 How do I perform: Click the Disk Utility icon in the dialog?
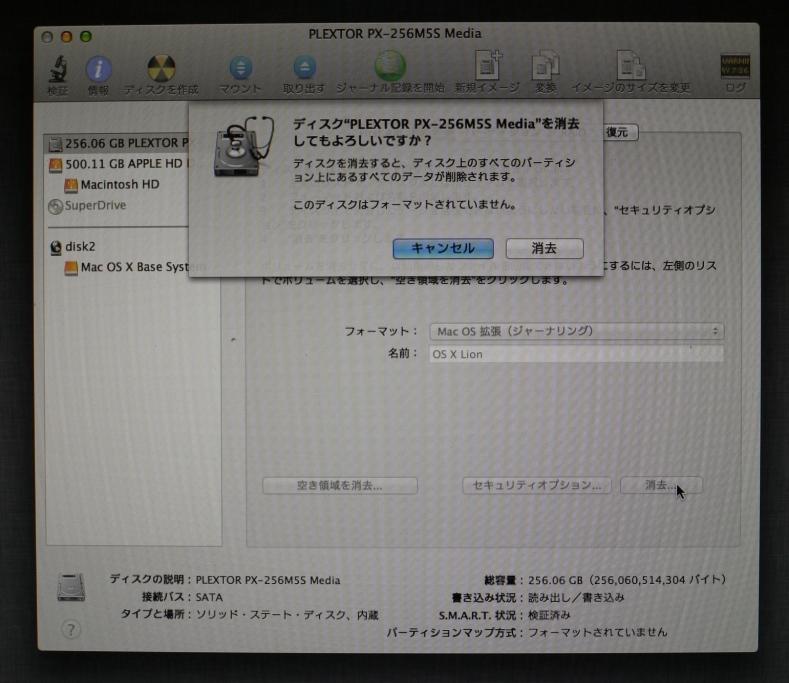(x=243, y=146)
